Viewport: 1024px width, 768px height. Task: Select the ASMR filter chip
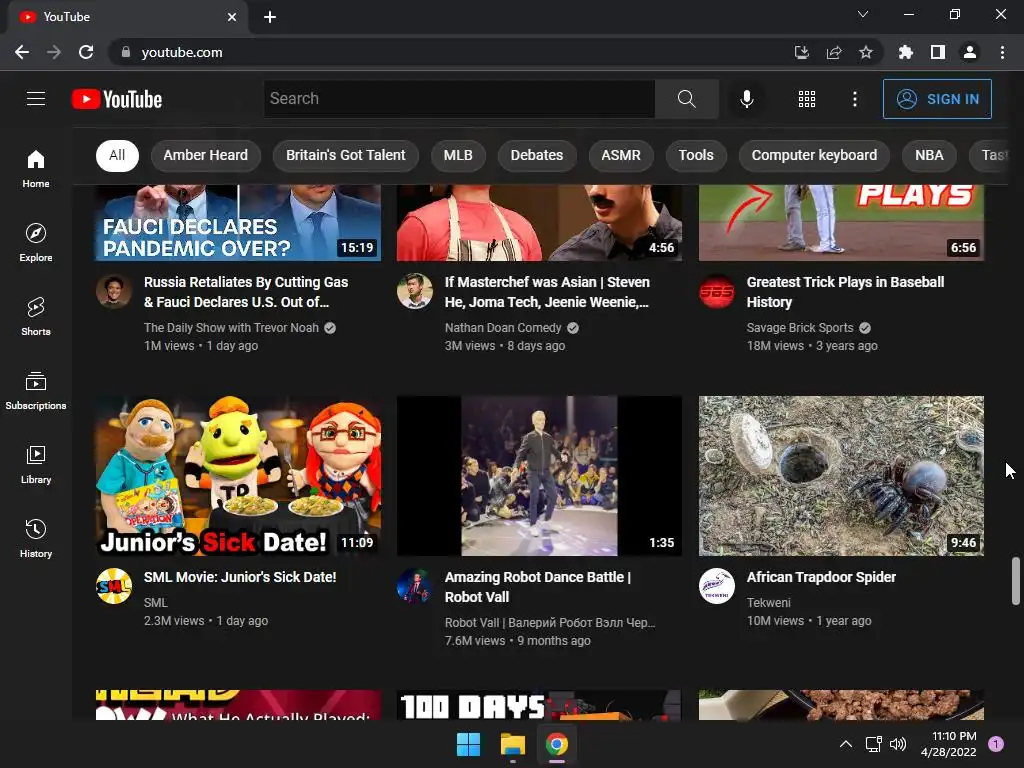(x=621, y=155)
